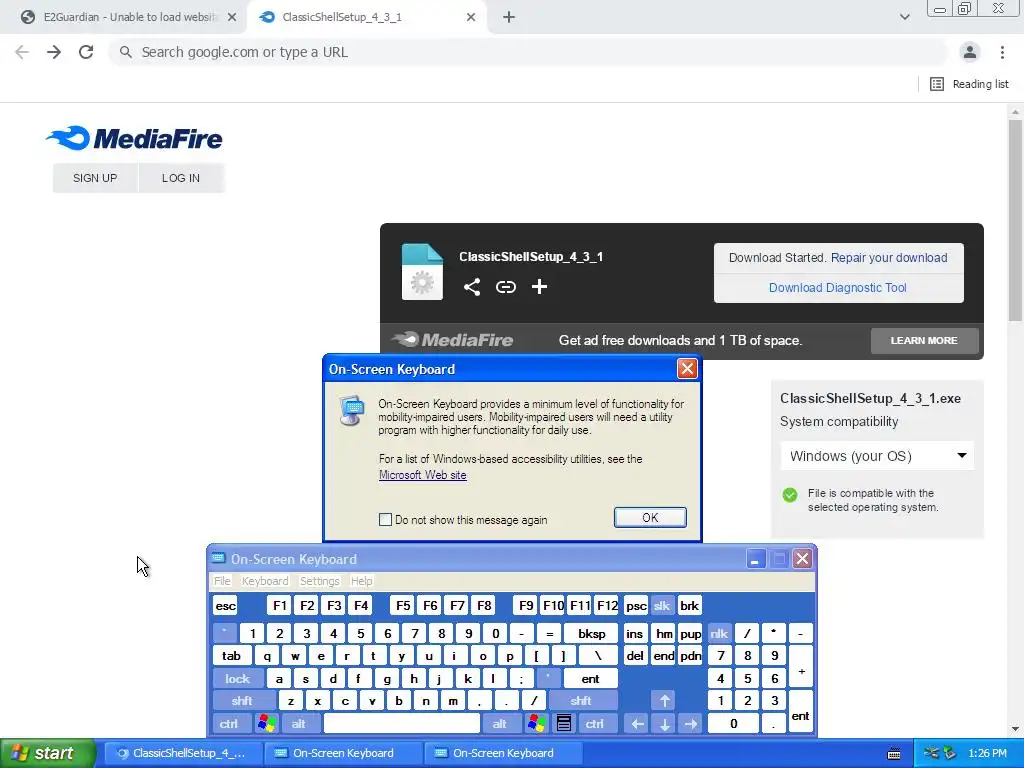Toggle the right alt key
This screenshot has width=1024, height=768.
tap(500, 724)
